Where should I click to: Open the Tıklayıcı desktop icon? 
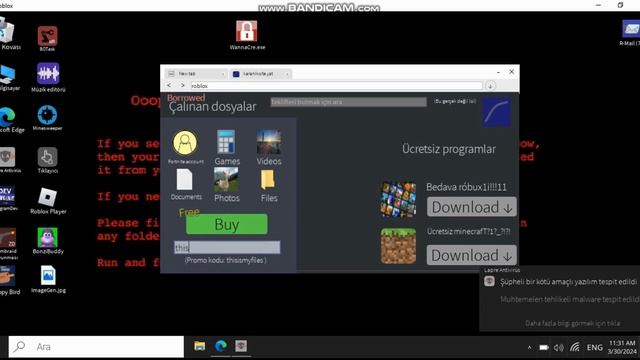48,157
